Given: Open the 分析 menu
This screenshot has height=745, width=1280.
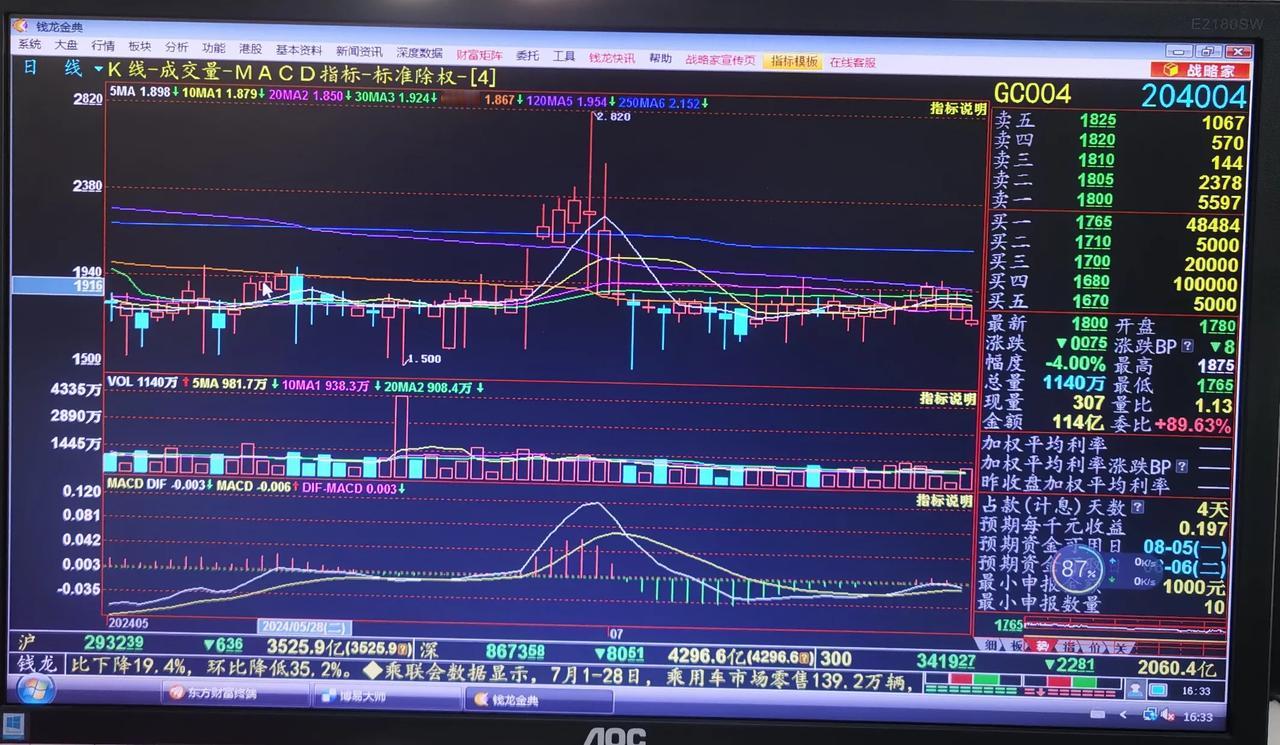Looking at the screenshot, I should [x=177, y=47].
